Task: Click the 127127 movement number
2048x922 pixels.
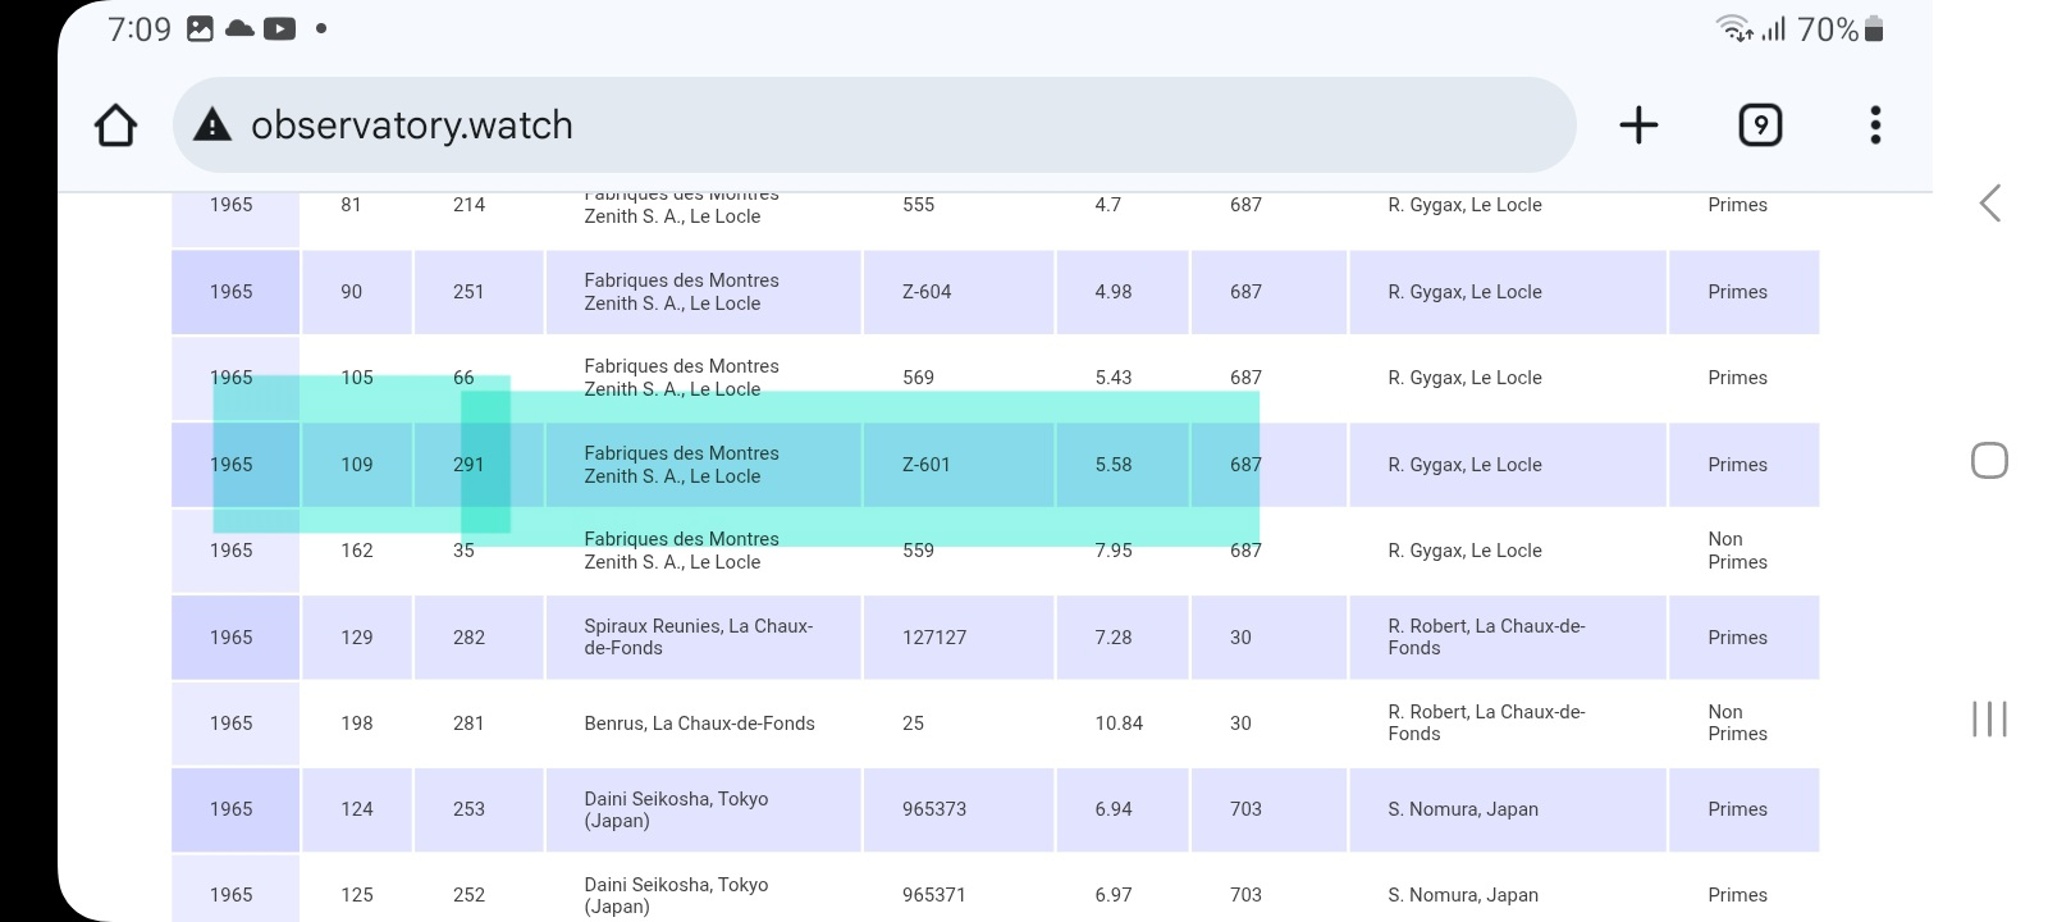Action: (x=934, y=637)
